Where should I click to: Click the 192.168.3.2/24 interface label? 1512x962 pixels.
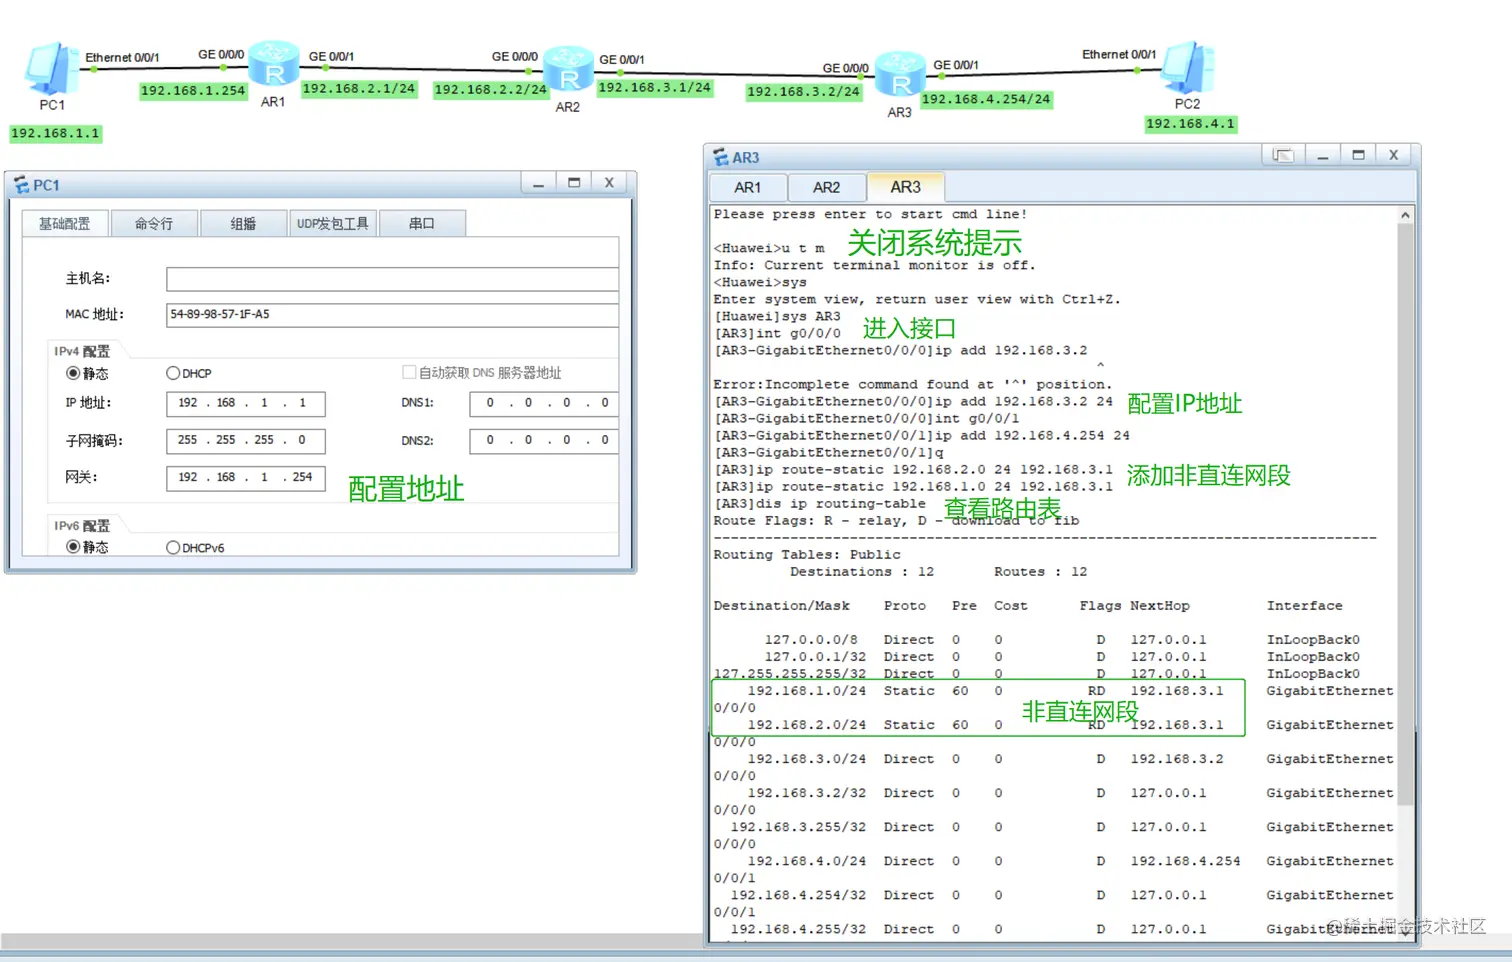click(x=804, y=92)
